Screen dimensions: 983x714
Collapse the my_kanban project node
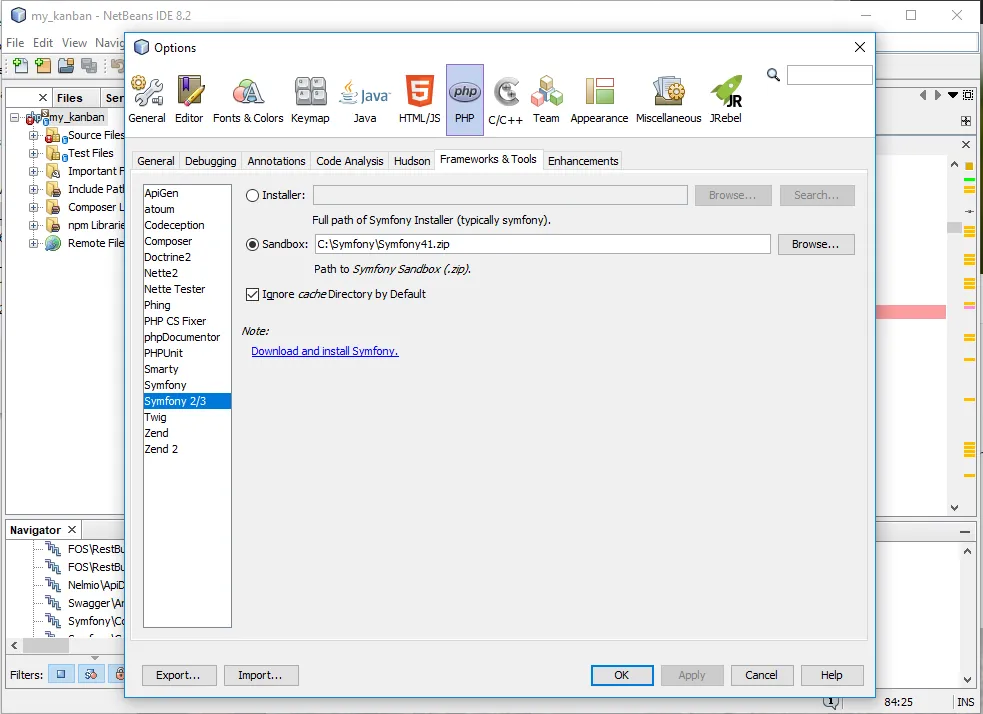click(15, 117)
